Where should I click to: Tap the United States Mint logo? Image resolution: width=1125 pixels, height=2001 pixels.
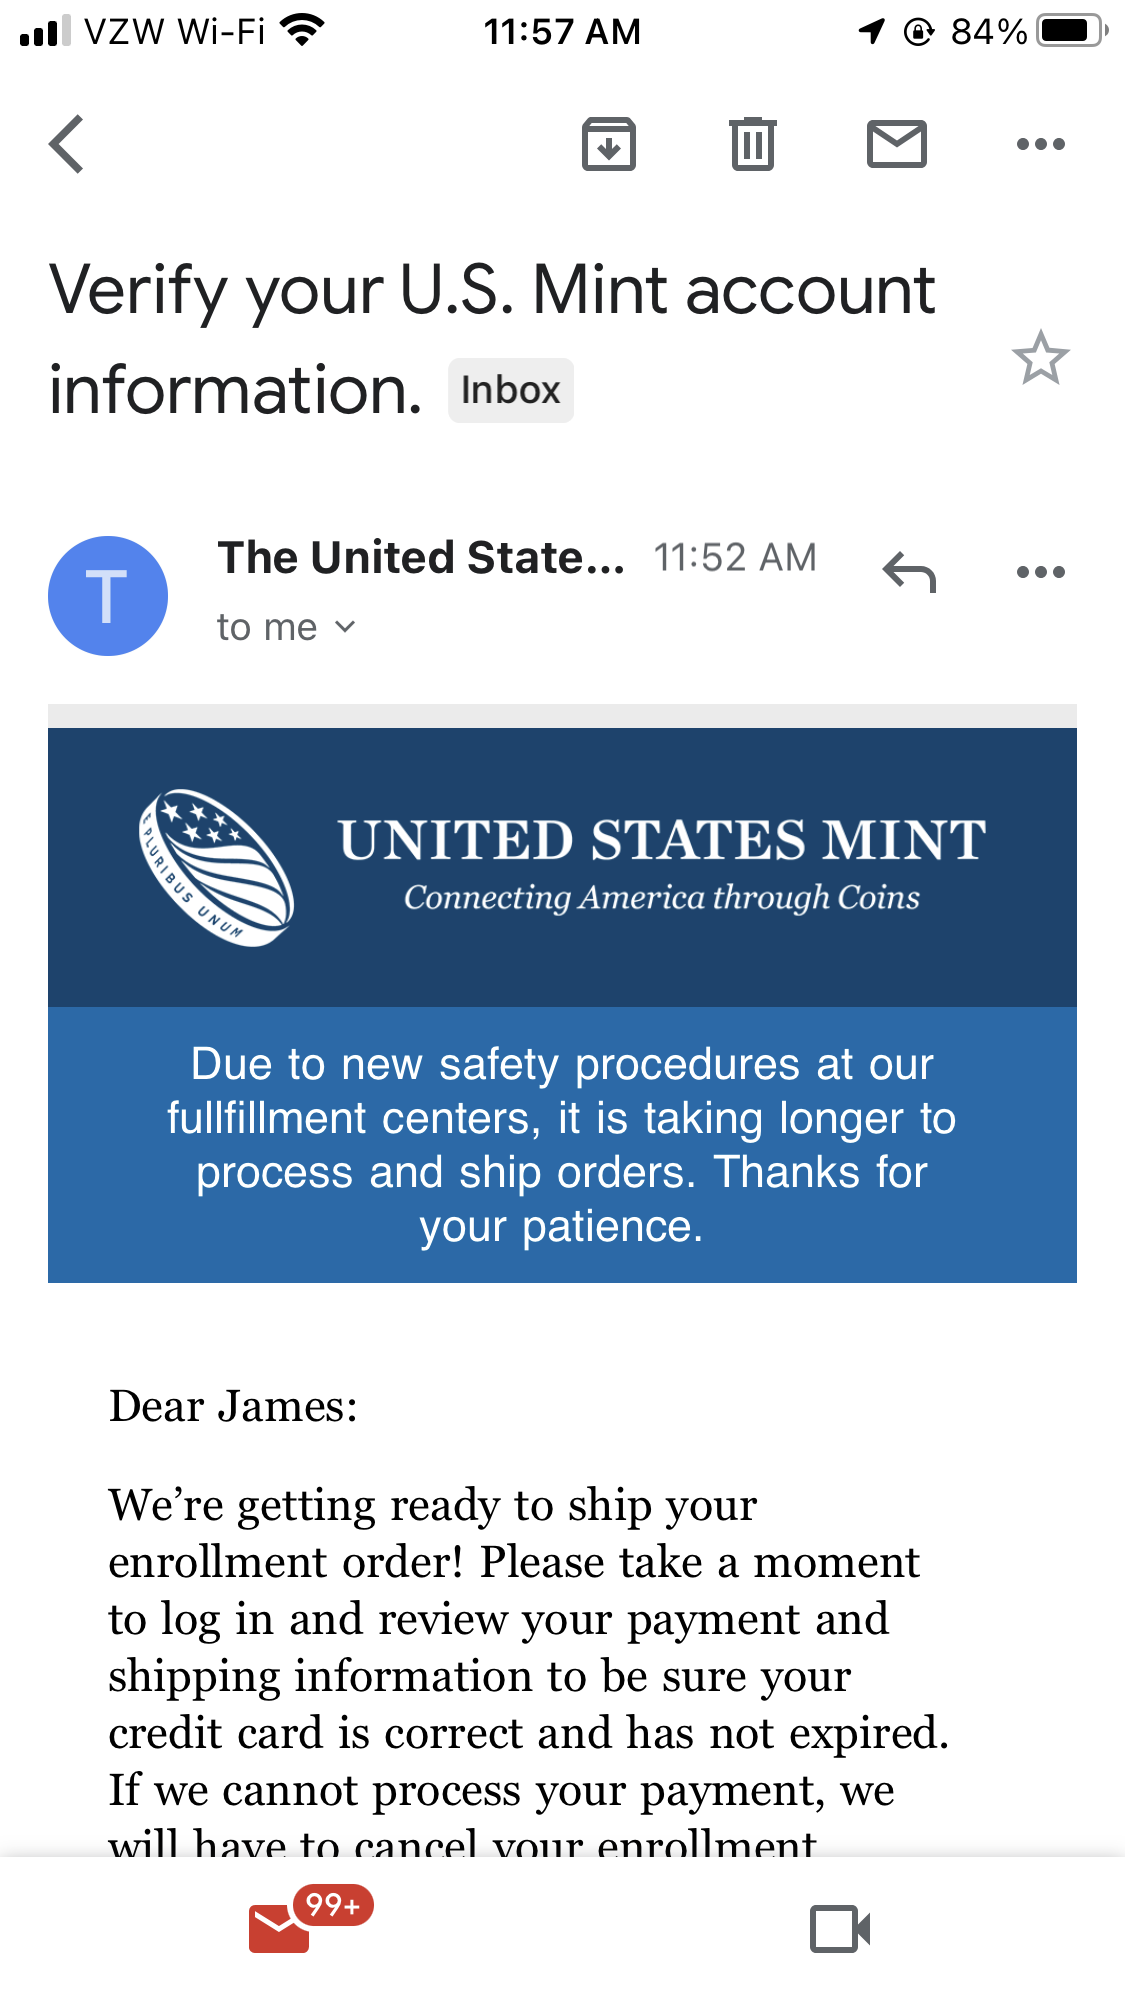pos(216,868)
